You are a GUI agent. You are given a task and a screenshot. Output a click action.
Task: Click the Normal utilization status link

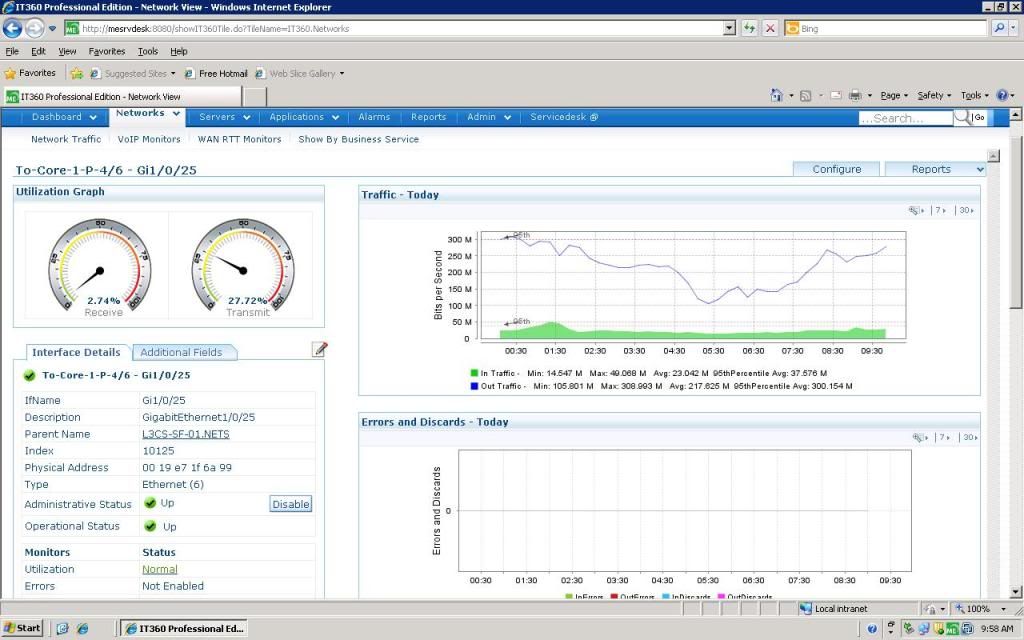(160, 569)
